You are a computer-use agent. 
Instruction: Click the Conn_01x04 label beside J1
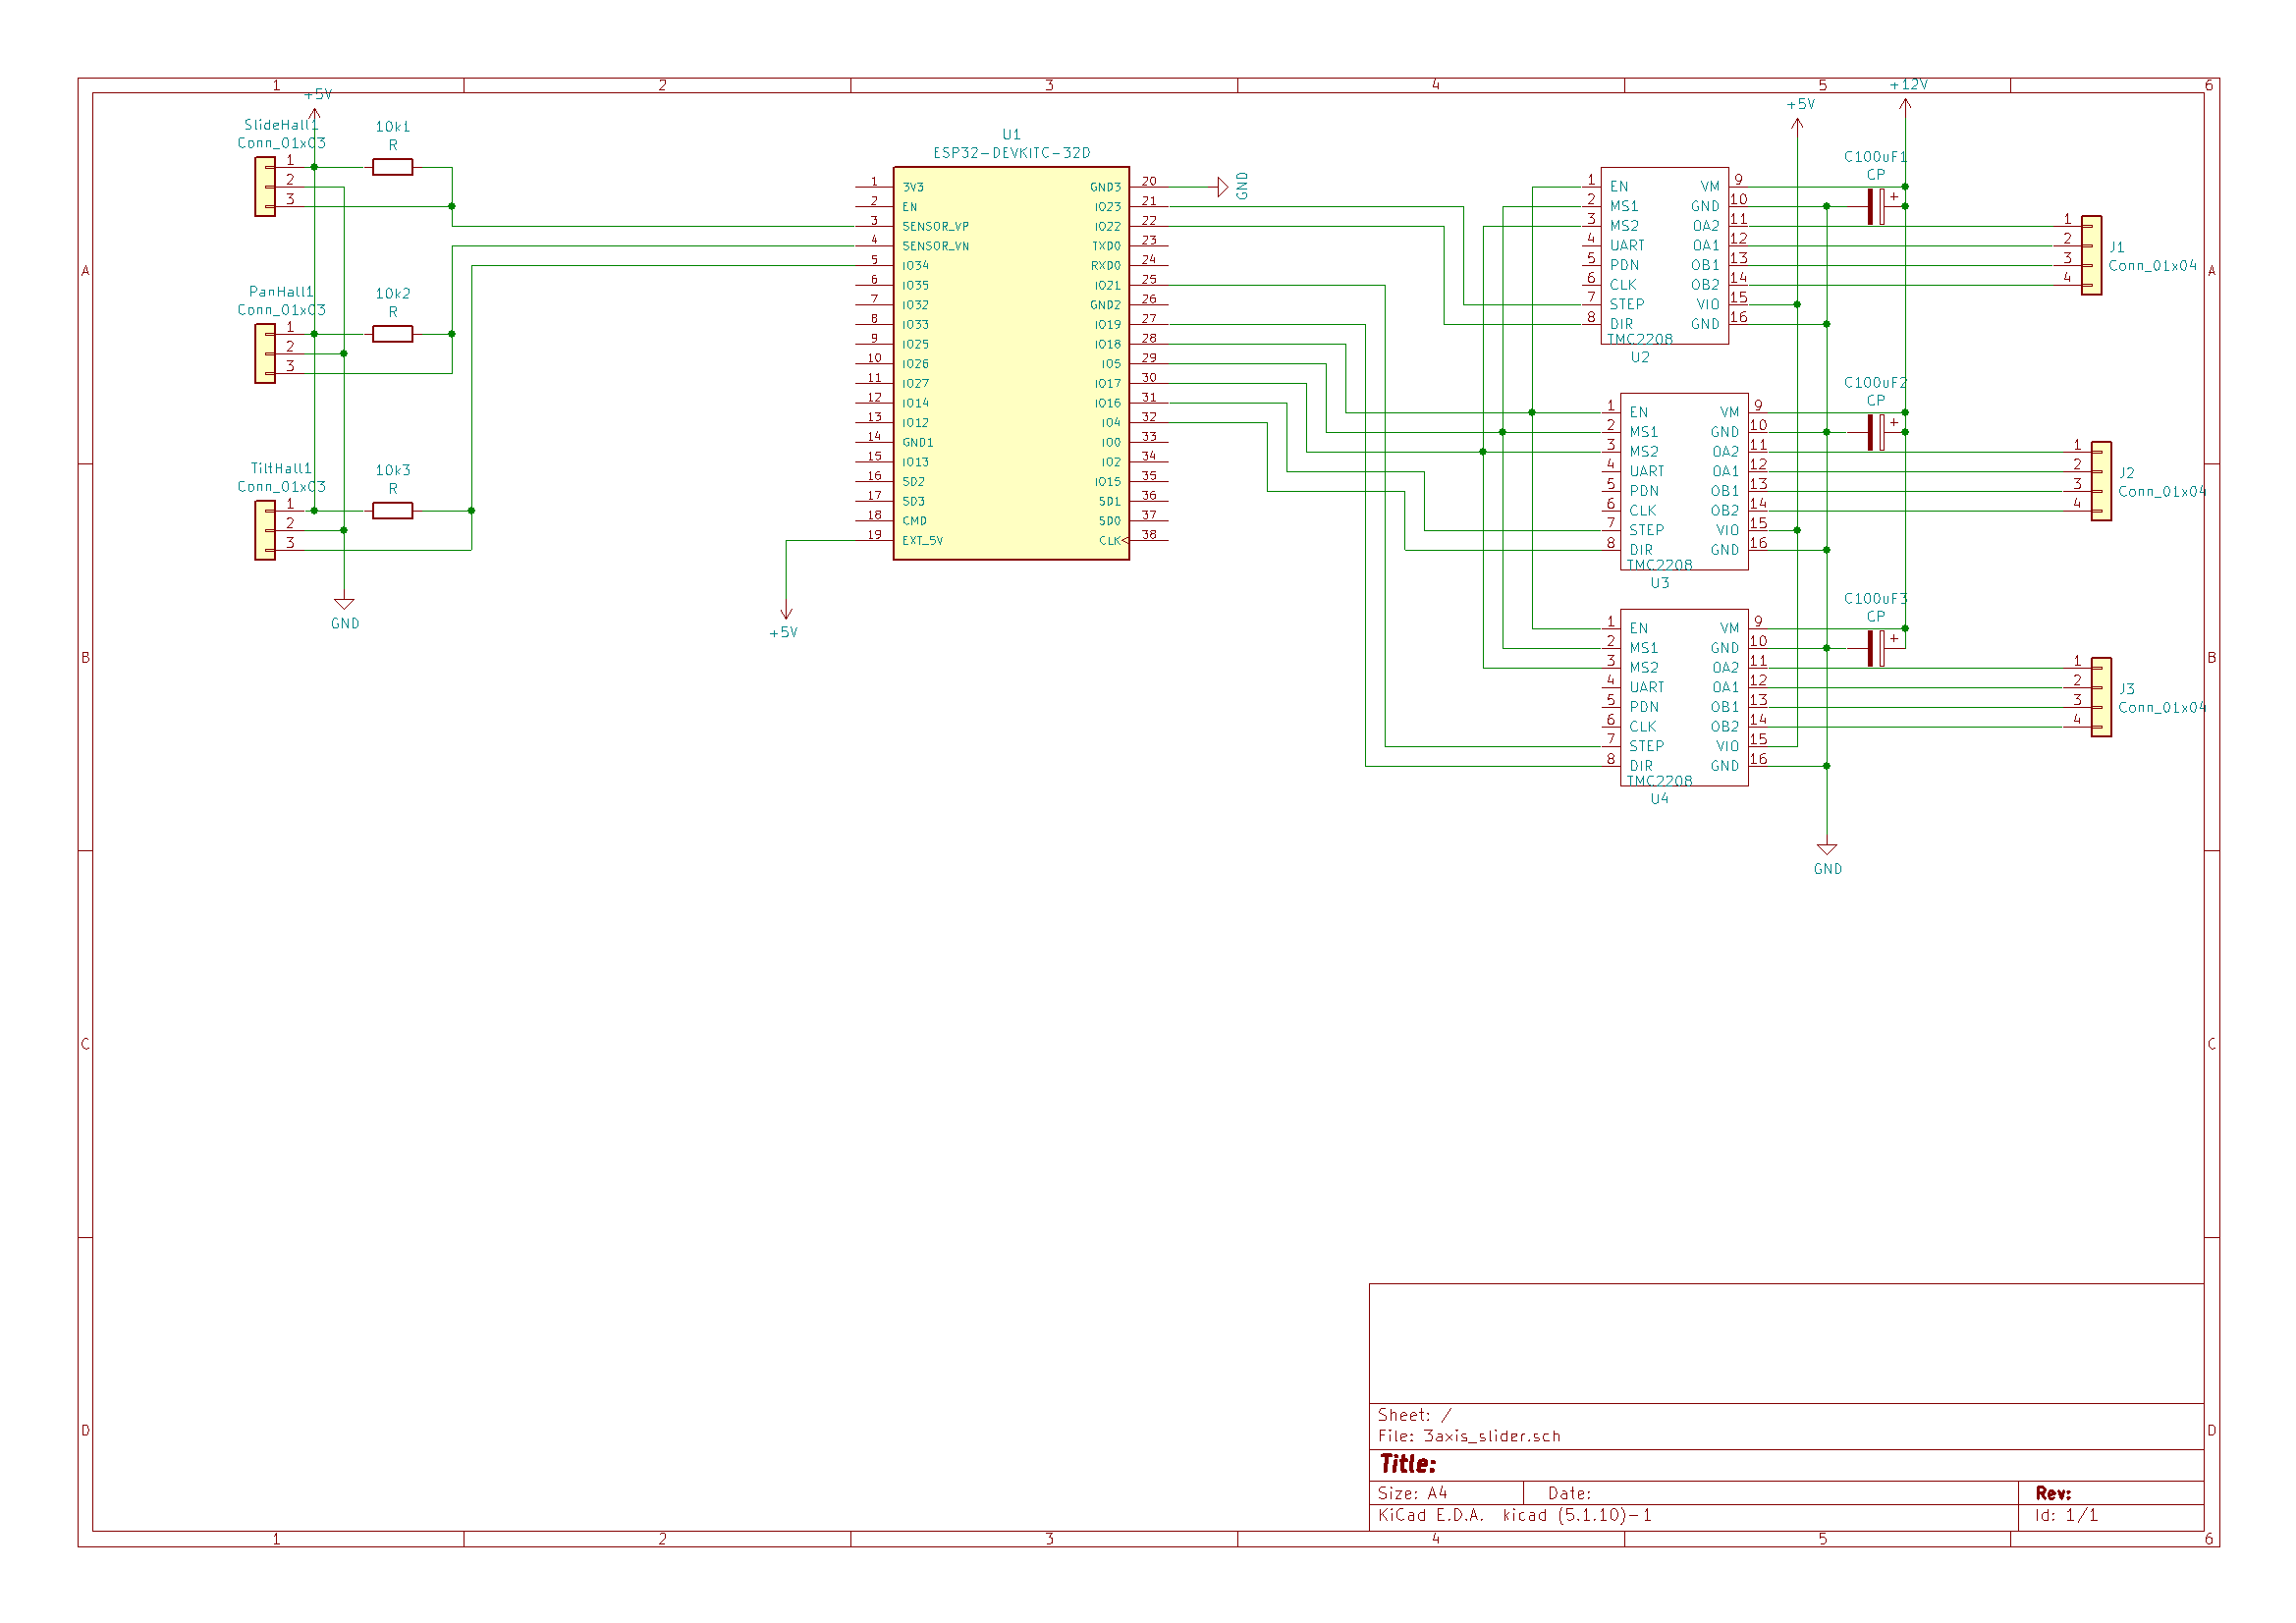tap(2153, 266)
